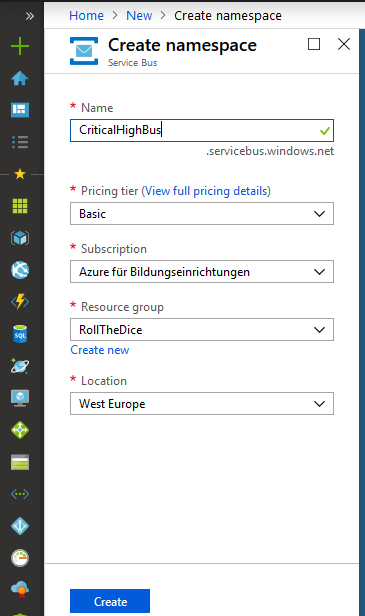This screenshot has height=616, width=365.
Task: Open View full pricing details link
Action: [206, 191]
